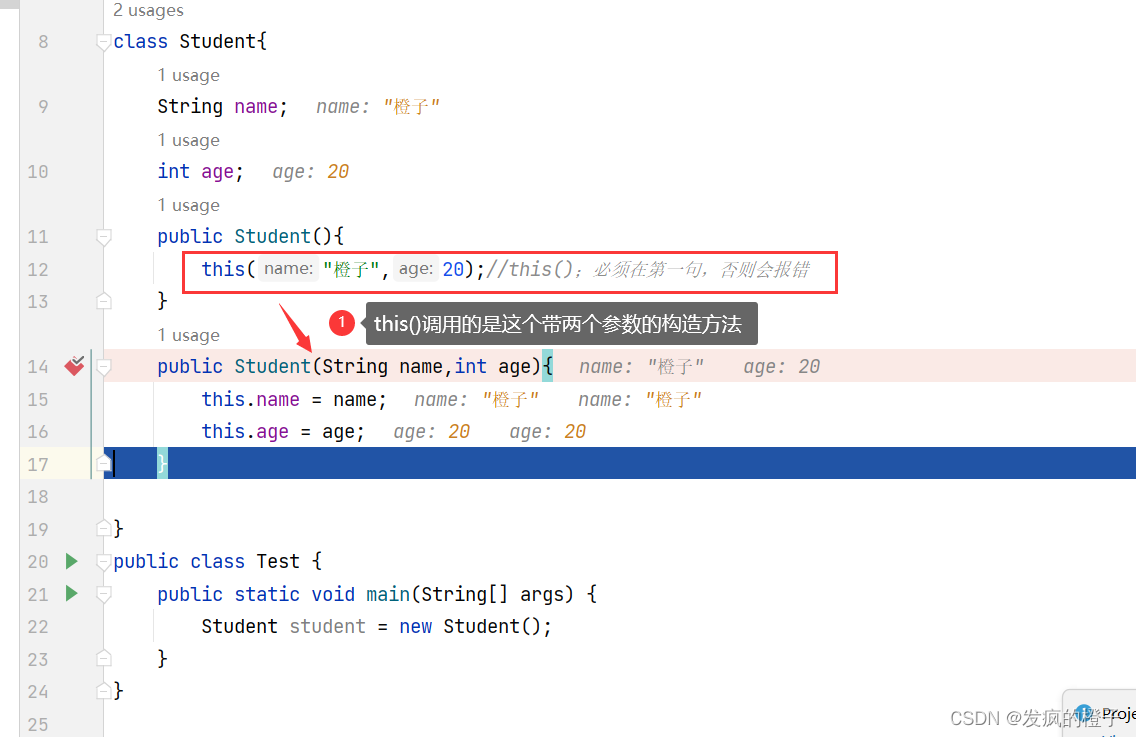
Task: Fold the no-argument Student() constructor
Action: click(x=103, y=236)
